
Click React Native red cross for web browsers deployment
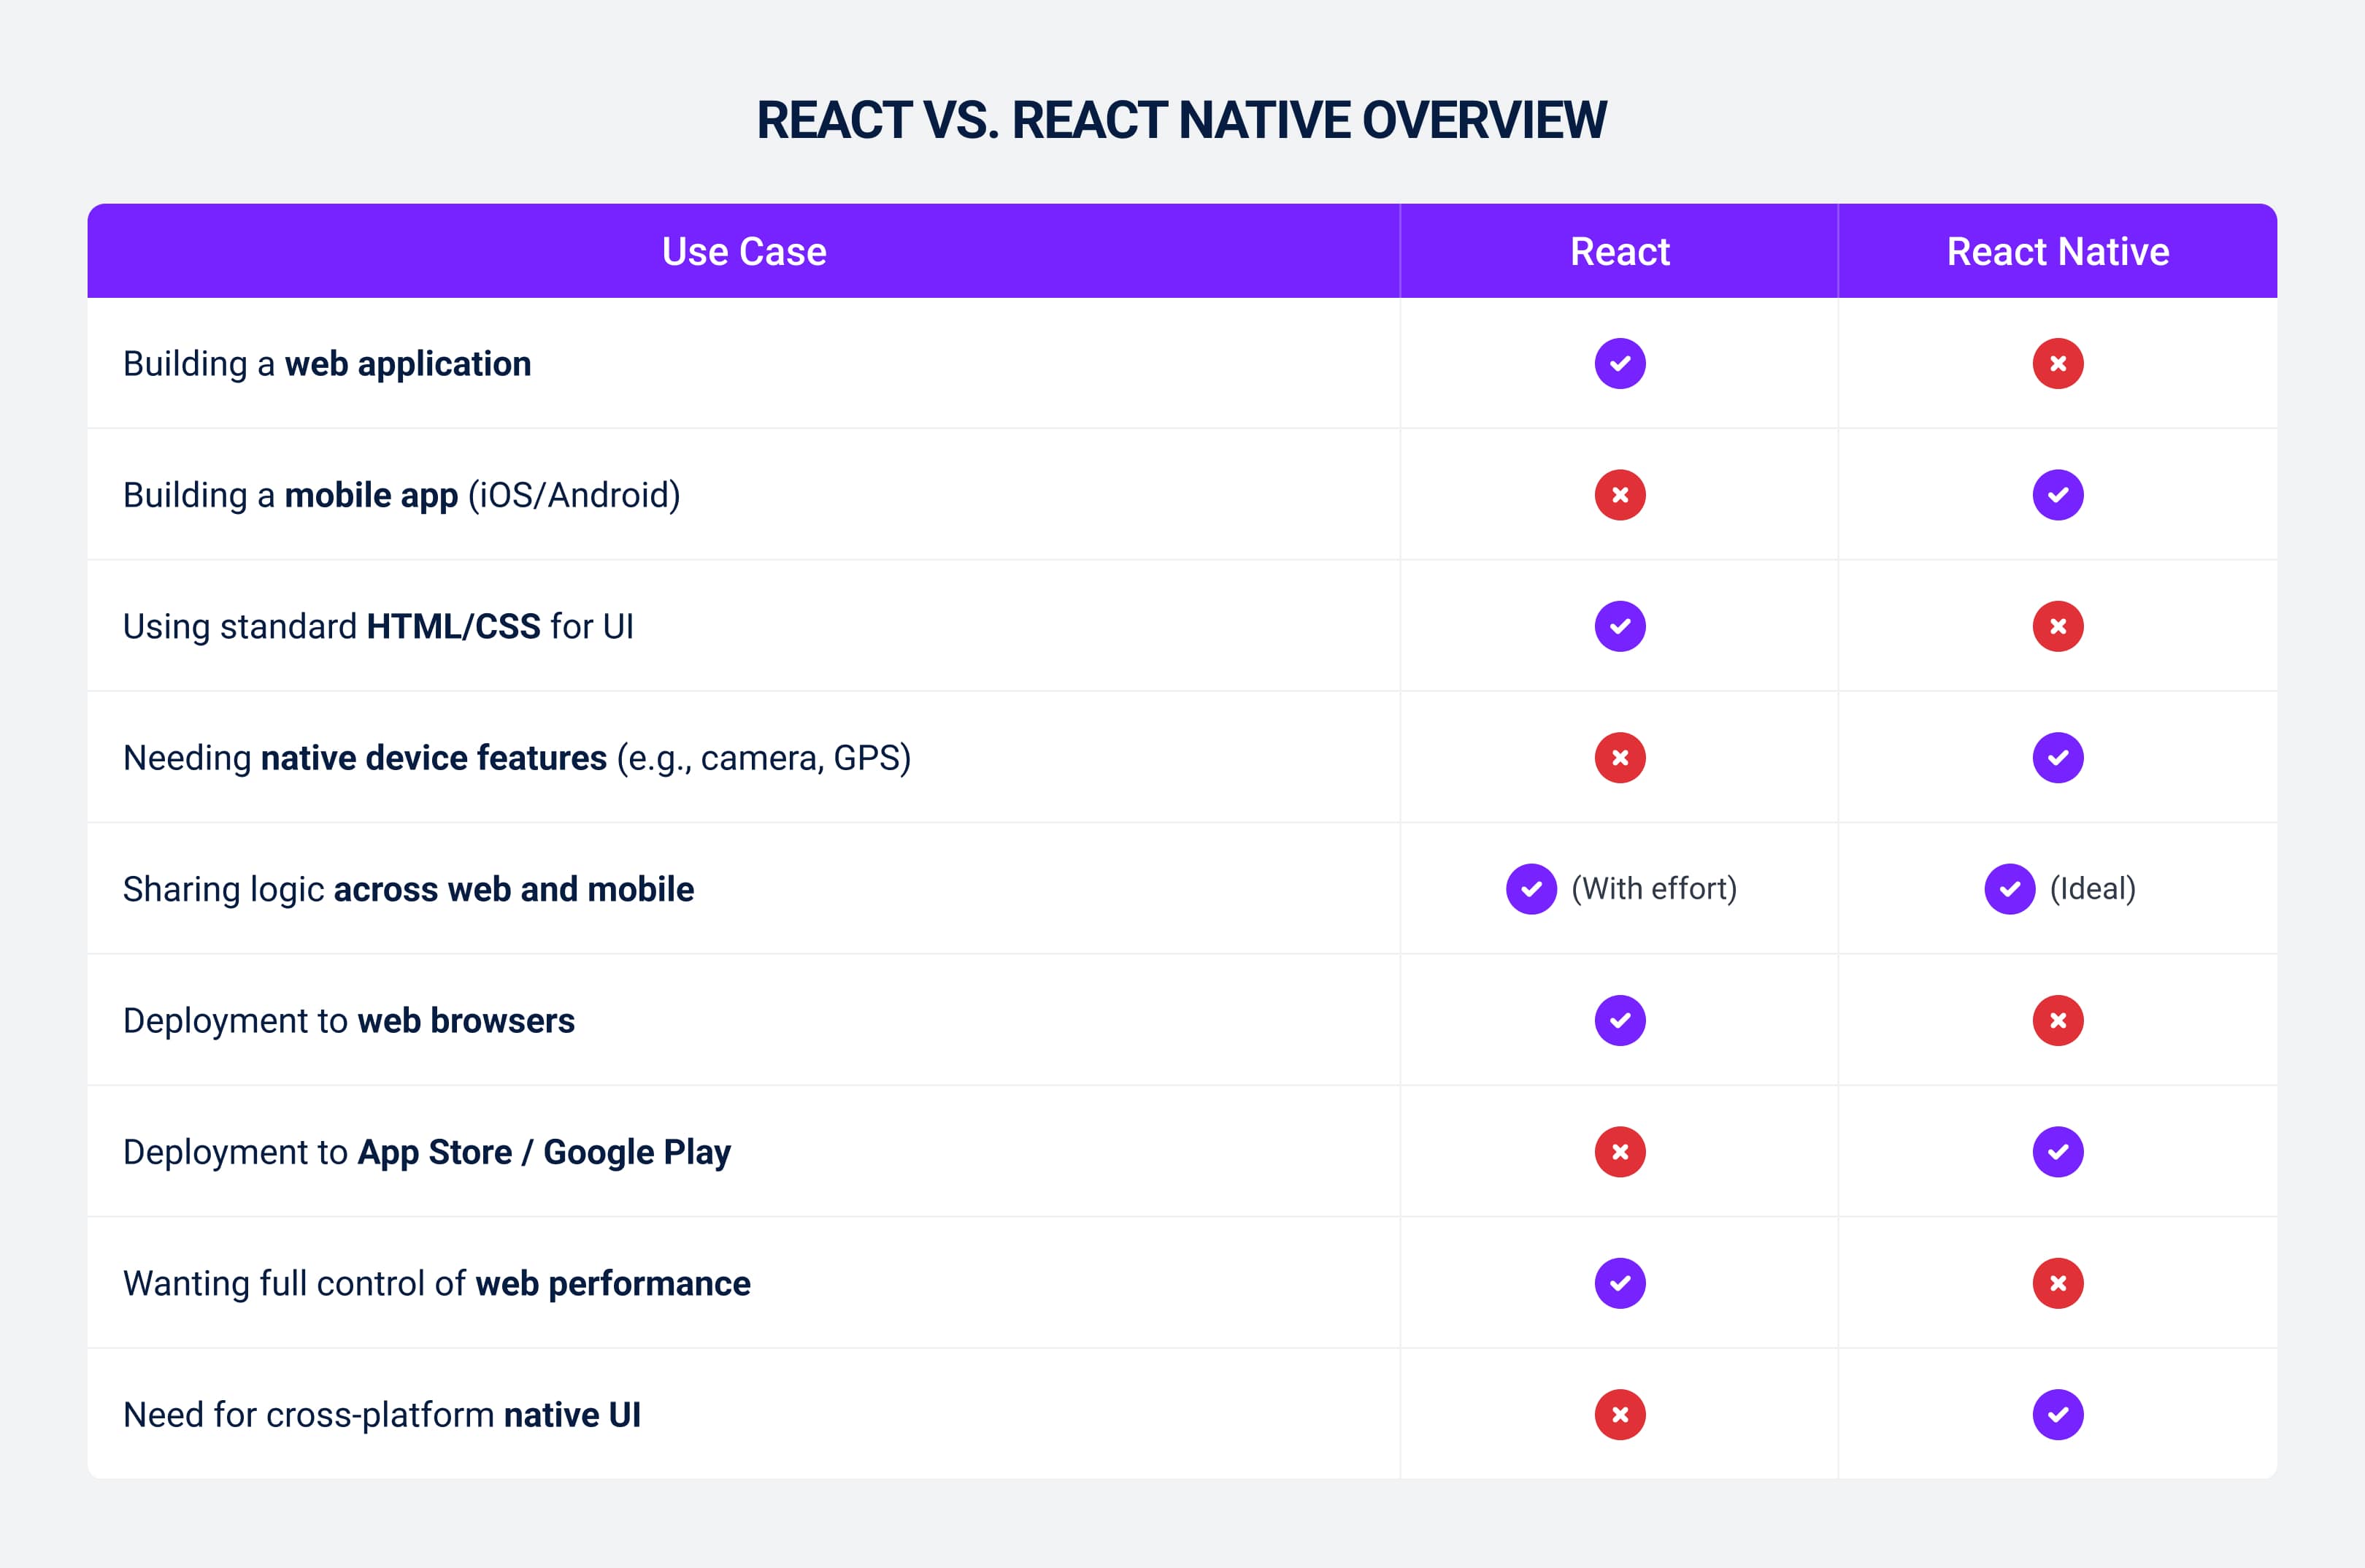point(2058,1020)
